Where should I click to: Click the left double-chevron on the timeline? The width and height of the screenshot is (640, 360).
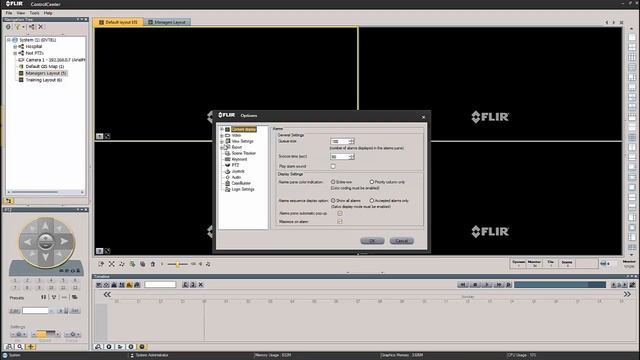tap(107, 295)
